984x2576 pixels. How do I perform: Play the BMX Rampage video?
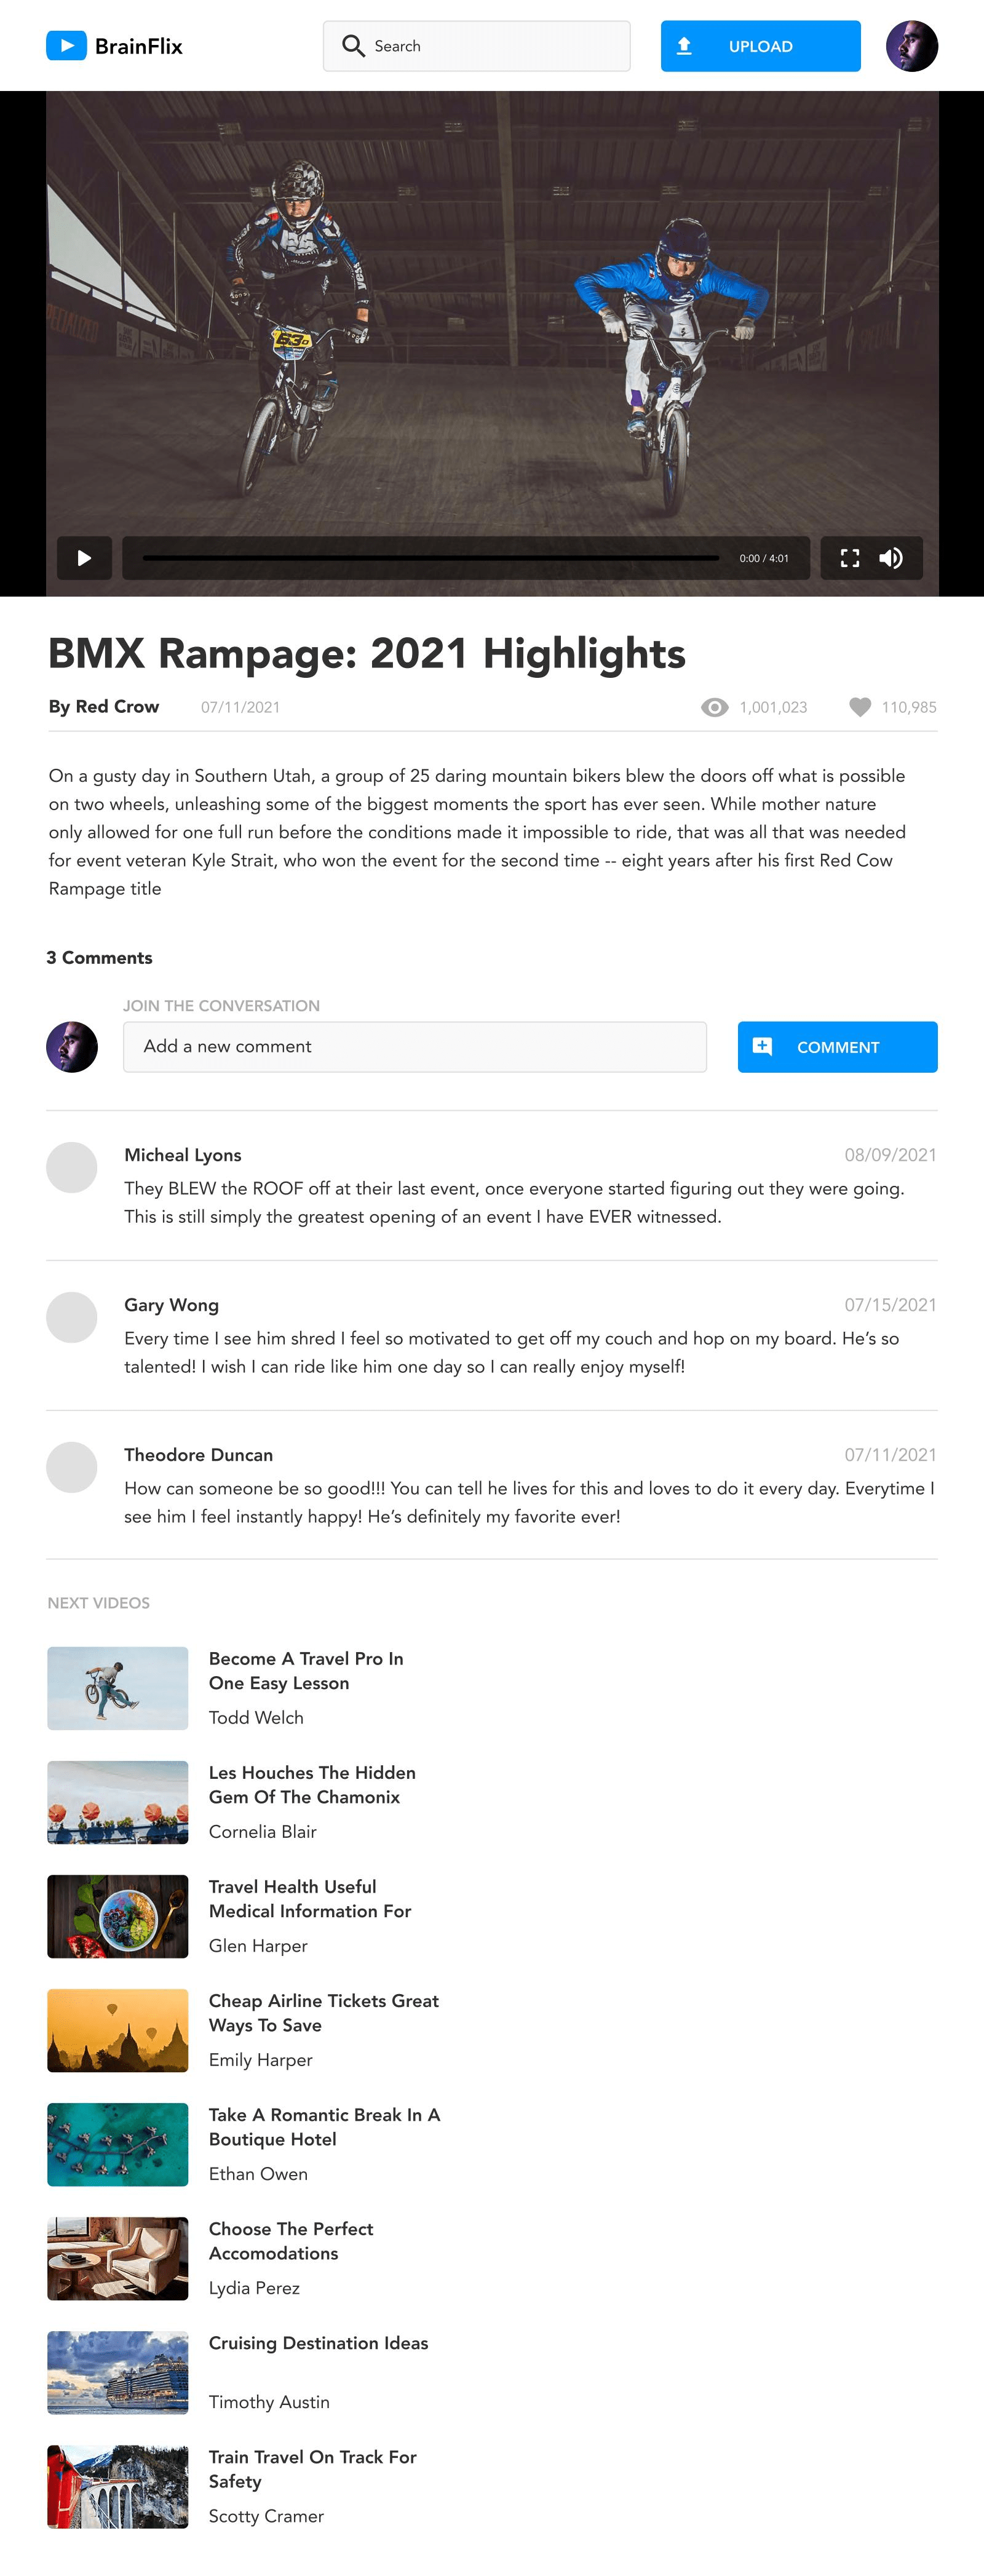[84, 558]
